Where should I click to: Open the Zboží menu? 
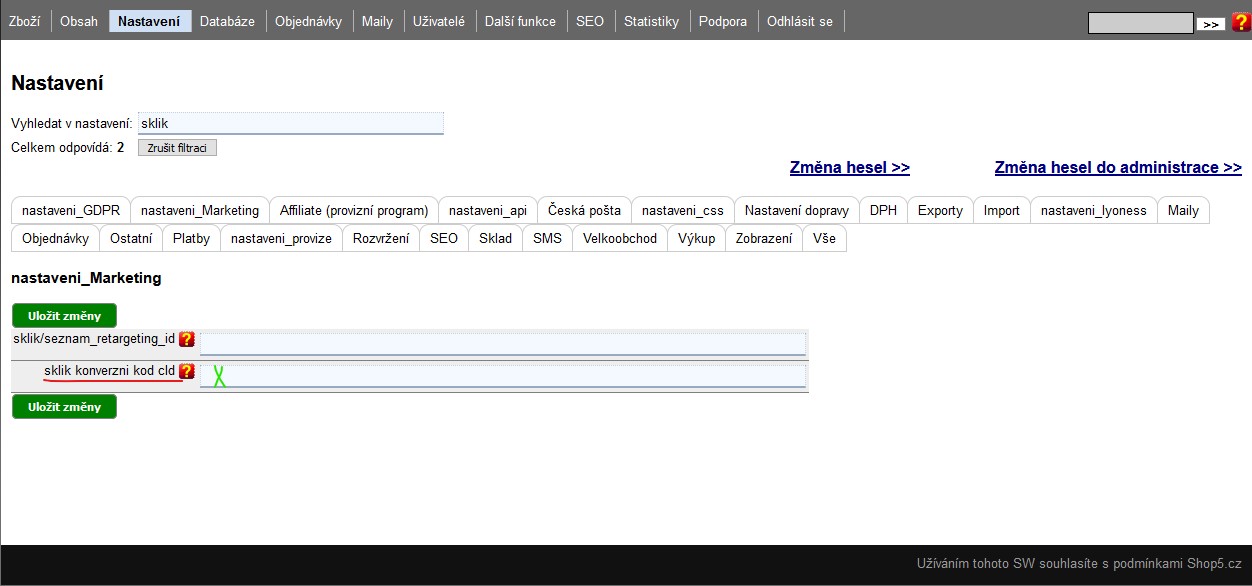[24, 21]
